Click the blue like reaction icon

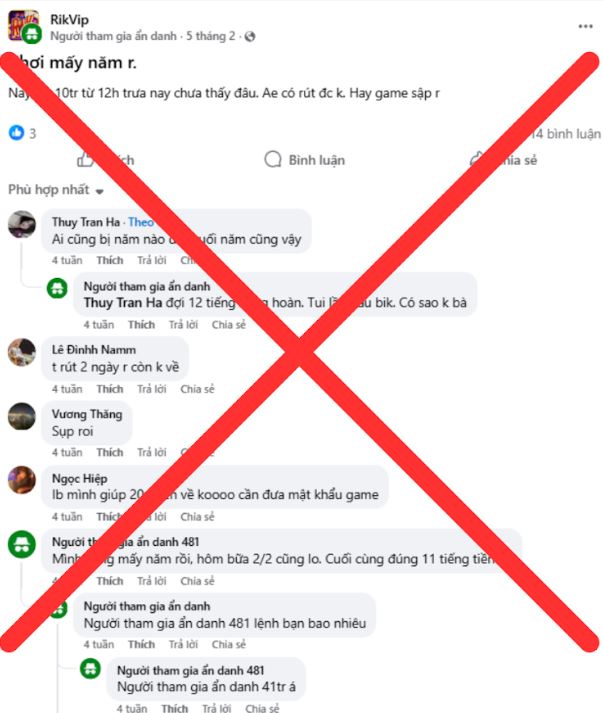16,133
